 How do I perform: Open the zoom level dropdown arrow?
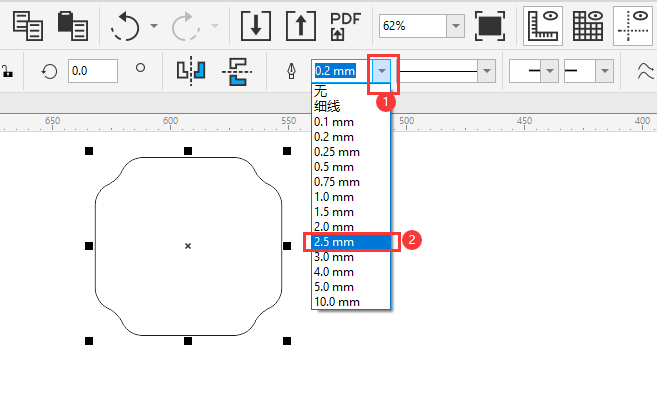coord(455,26)
